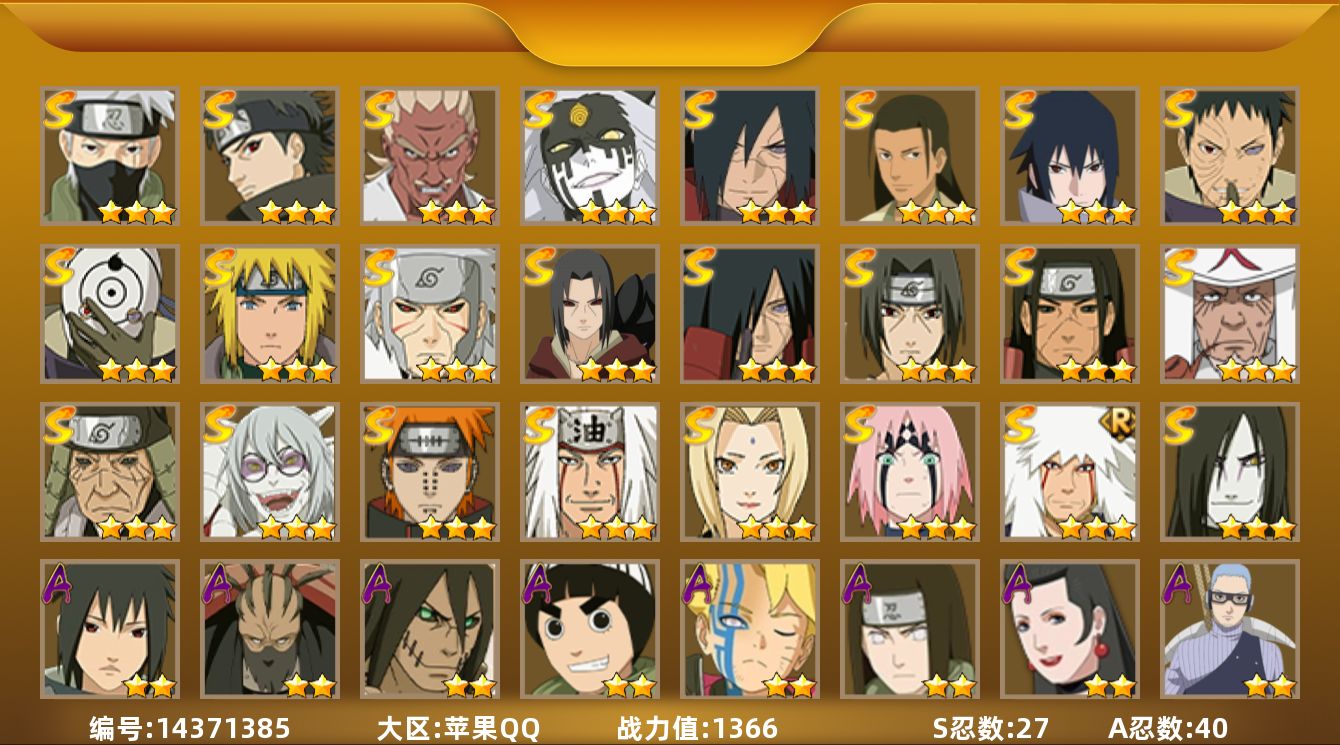Click the white spiral-masked Obito character
The image size is (1340, 745).
[x=110, y=314]
